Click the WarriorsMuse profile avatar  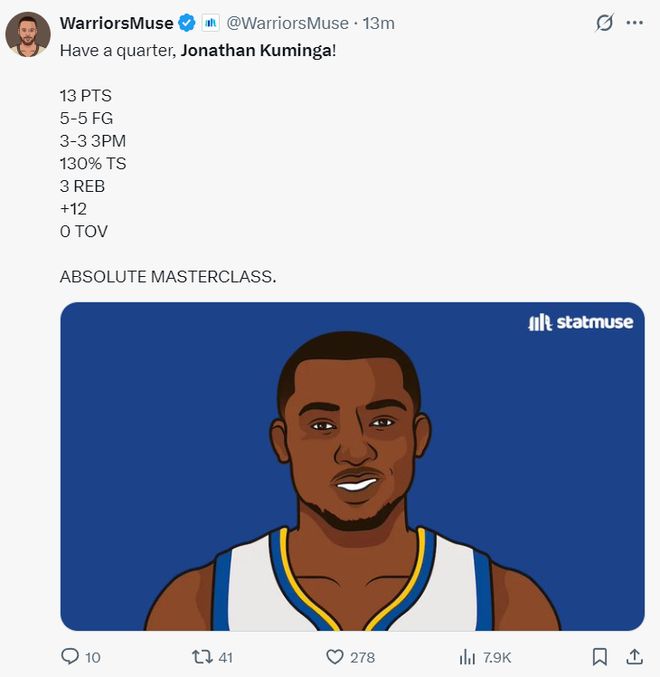[x=28, y=34]
